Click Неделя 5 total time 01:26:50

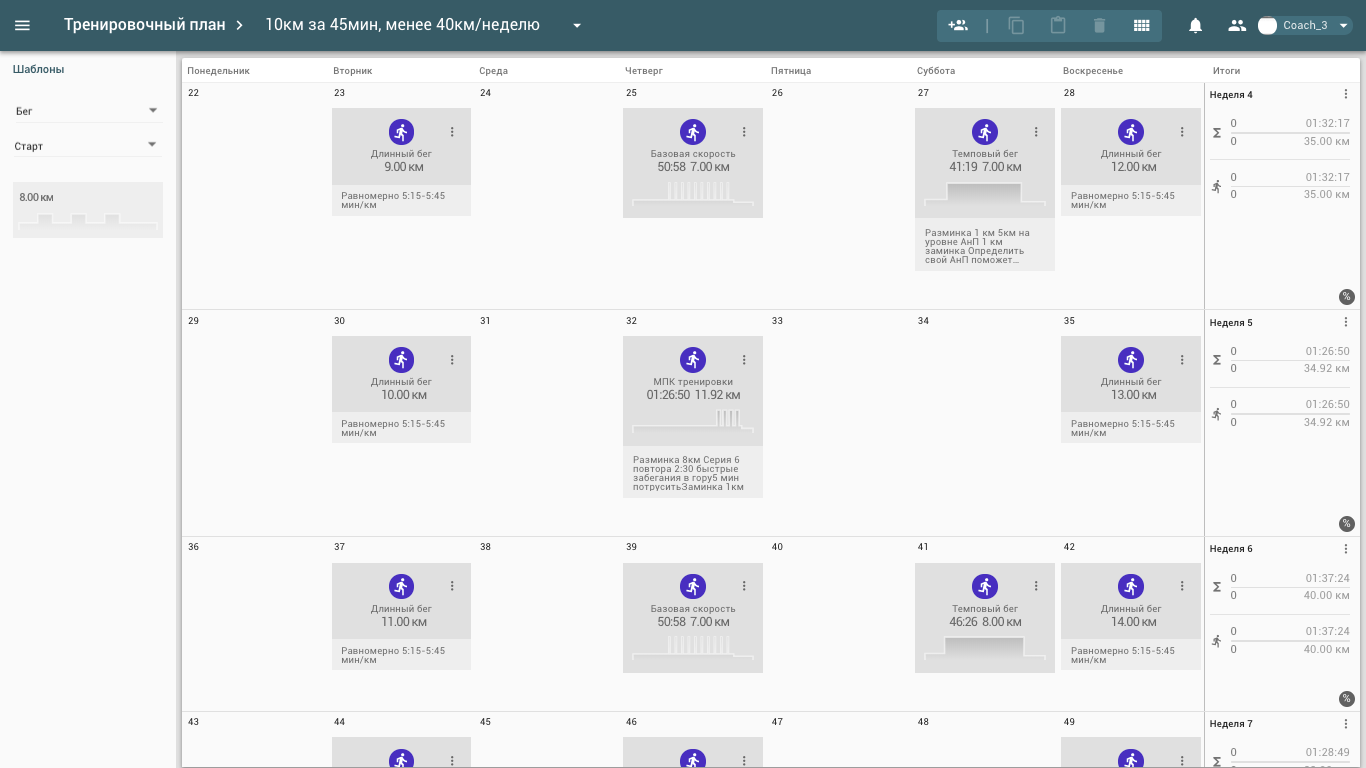point(1327,351)
